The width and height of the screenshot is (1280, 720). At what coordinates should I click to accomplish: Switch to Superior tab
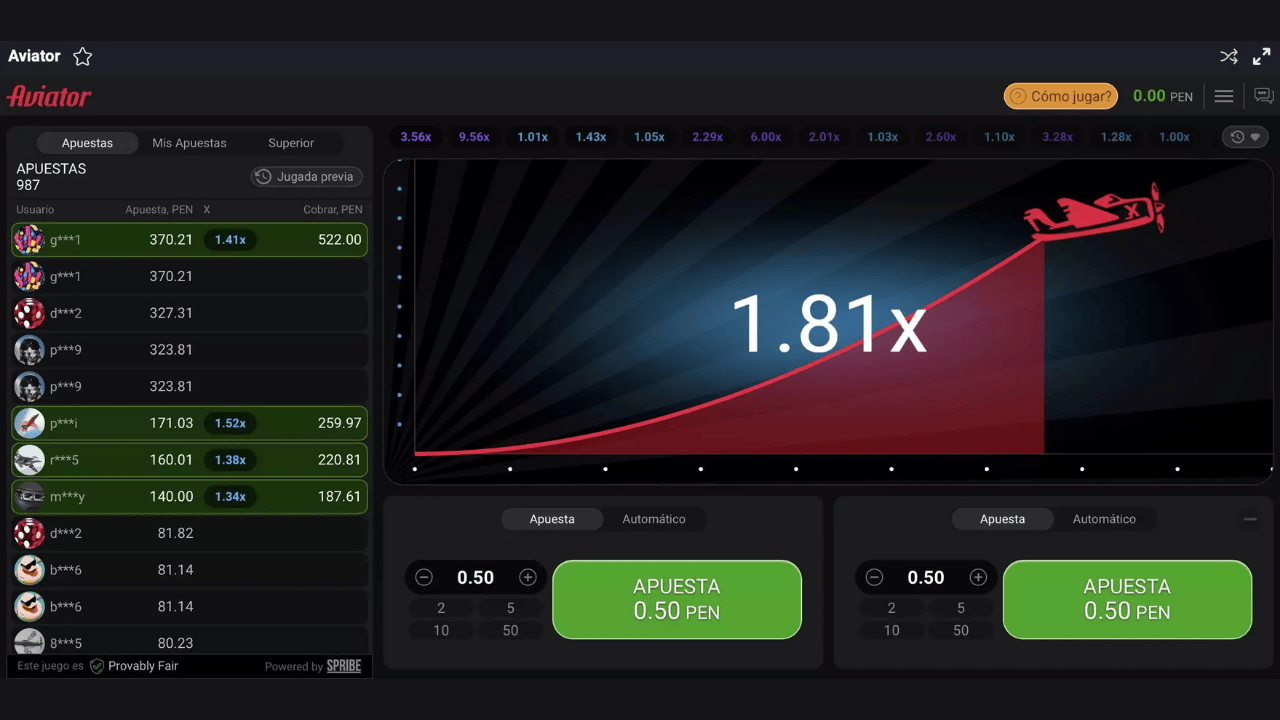pos(291,143)
